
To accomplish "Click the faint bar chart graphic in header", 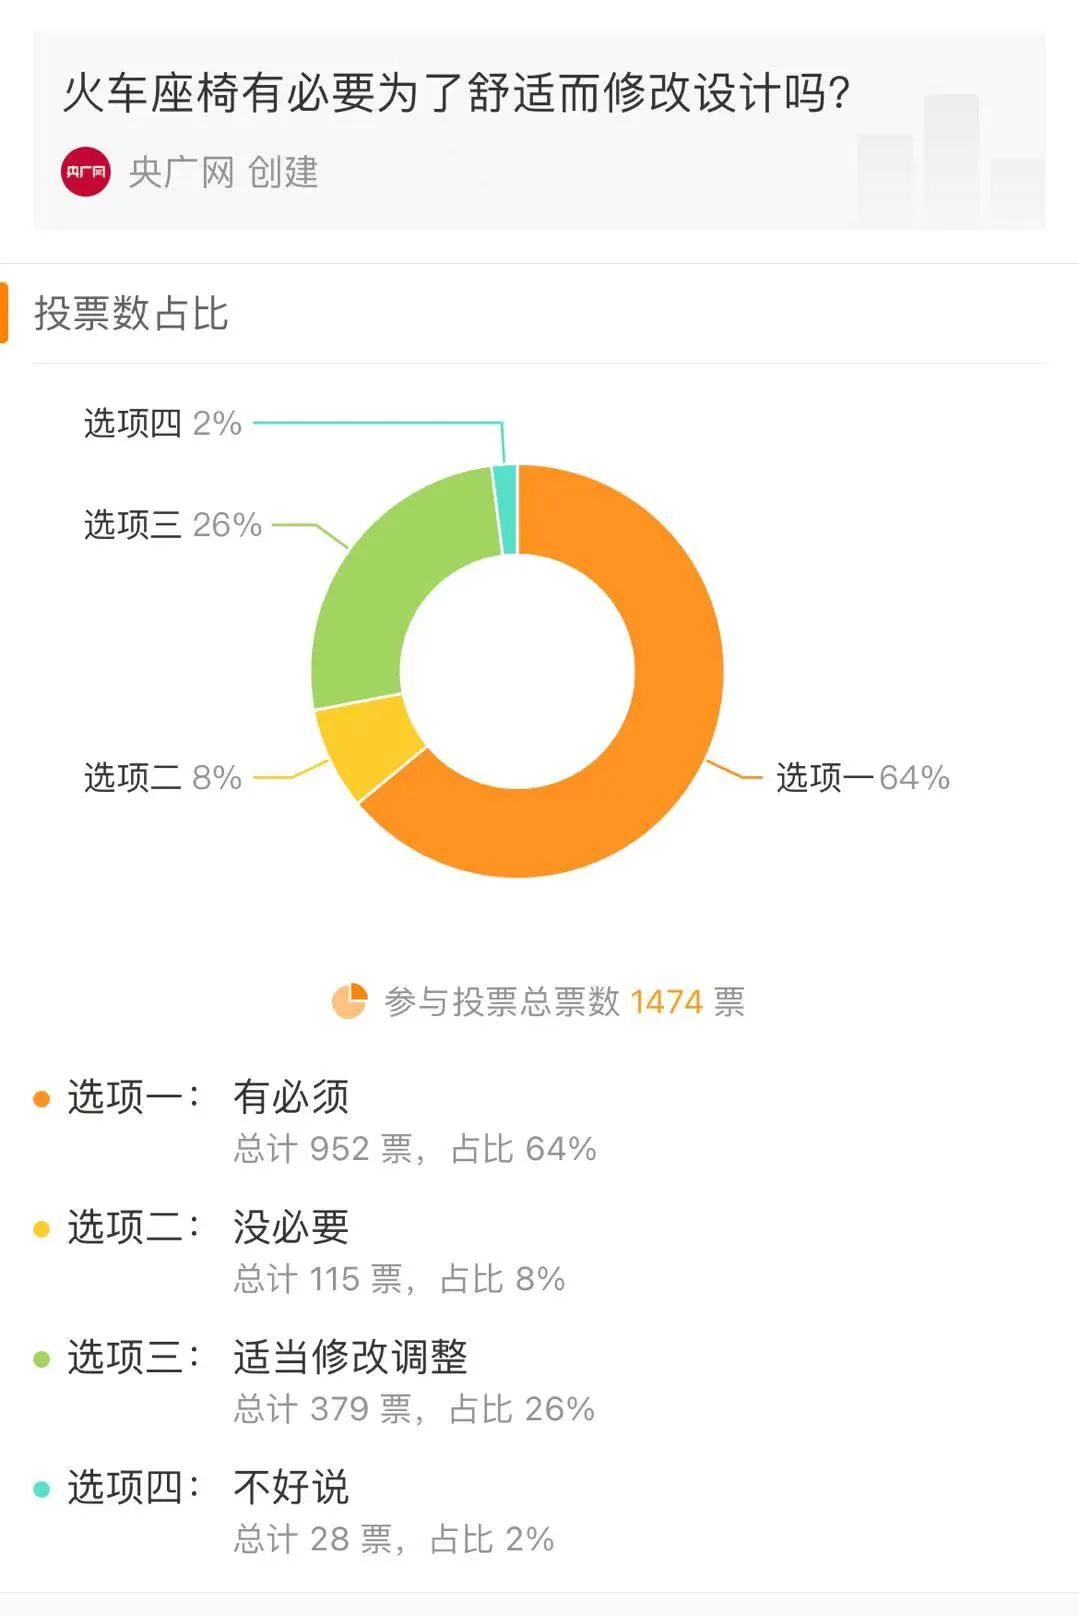I will [950, 160].
